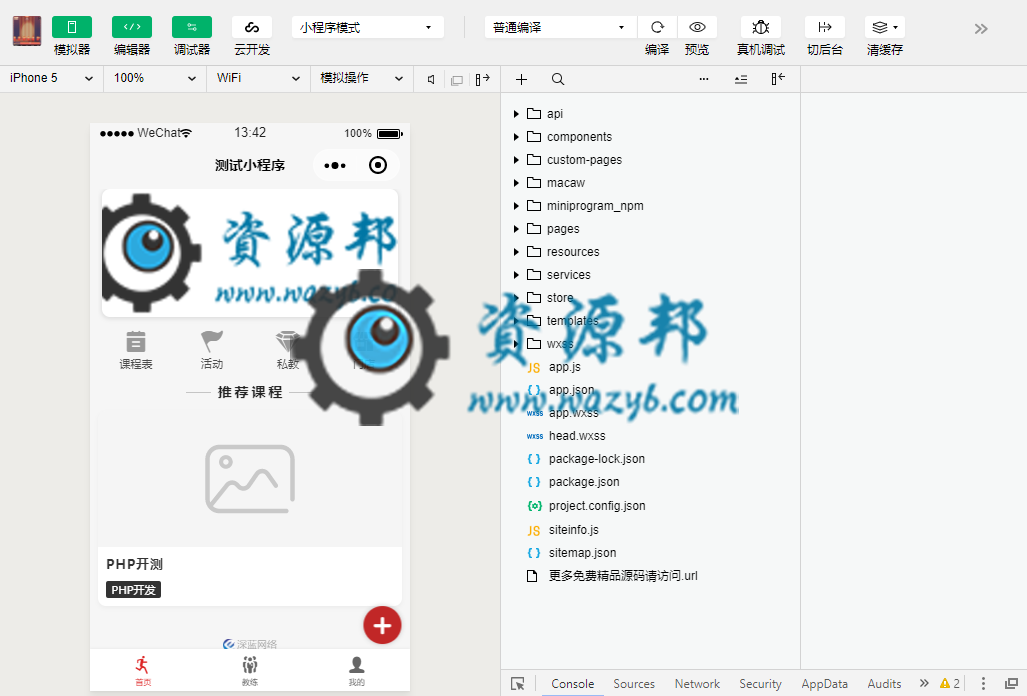Open the clear cache layers icon
The width and height of the screenshot is (1027, 696).
[x=885, y=27]
